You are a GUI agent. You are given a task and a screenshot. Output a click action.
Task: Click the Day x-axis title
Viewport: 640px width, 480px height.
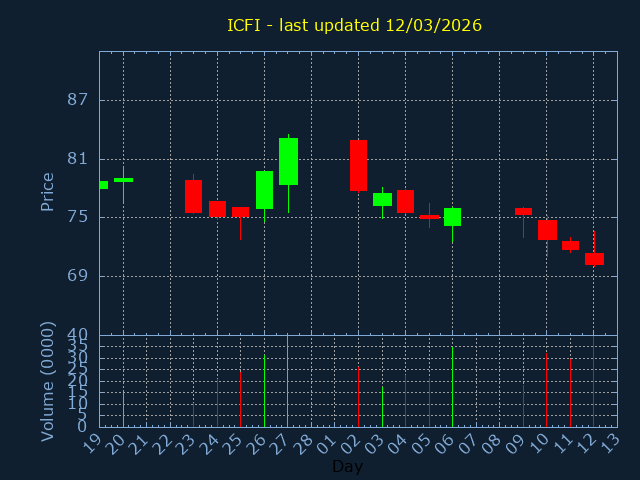(x=347, y=466)
